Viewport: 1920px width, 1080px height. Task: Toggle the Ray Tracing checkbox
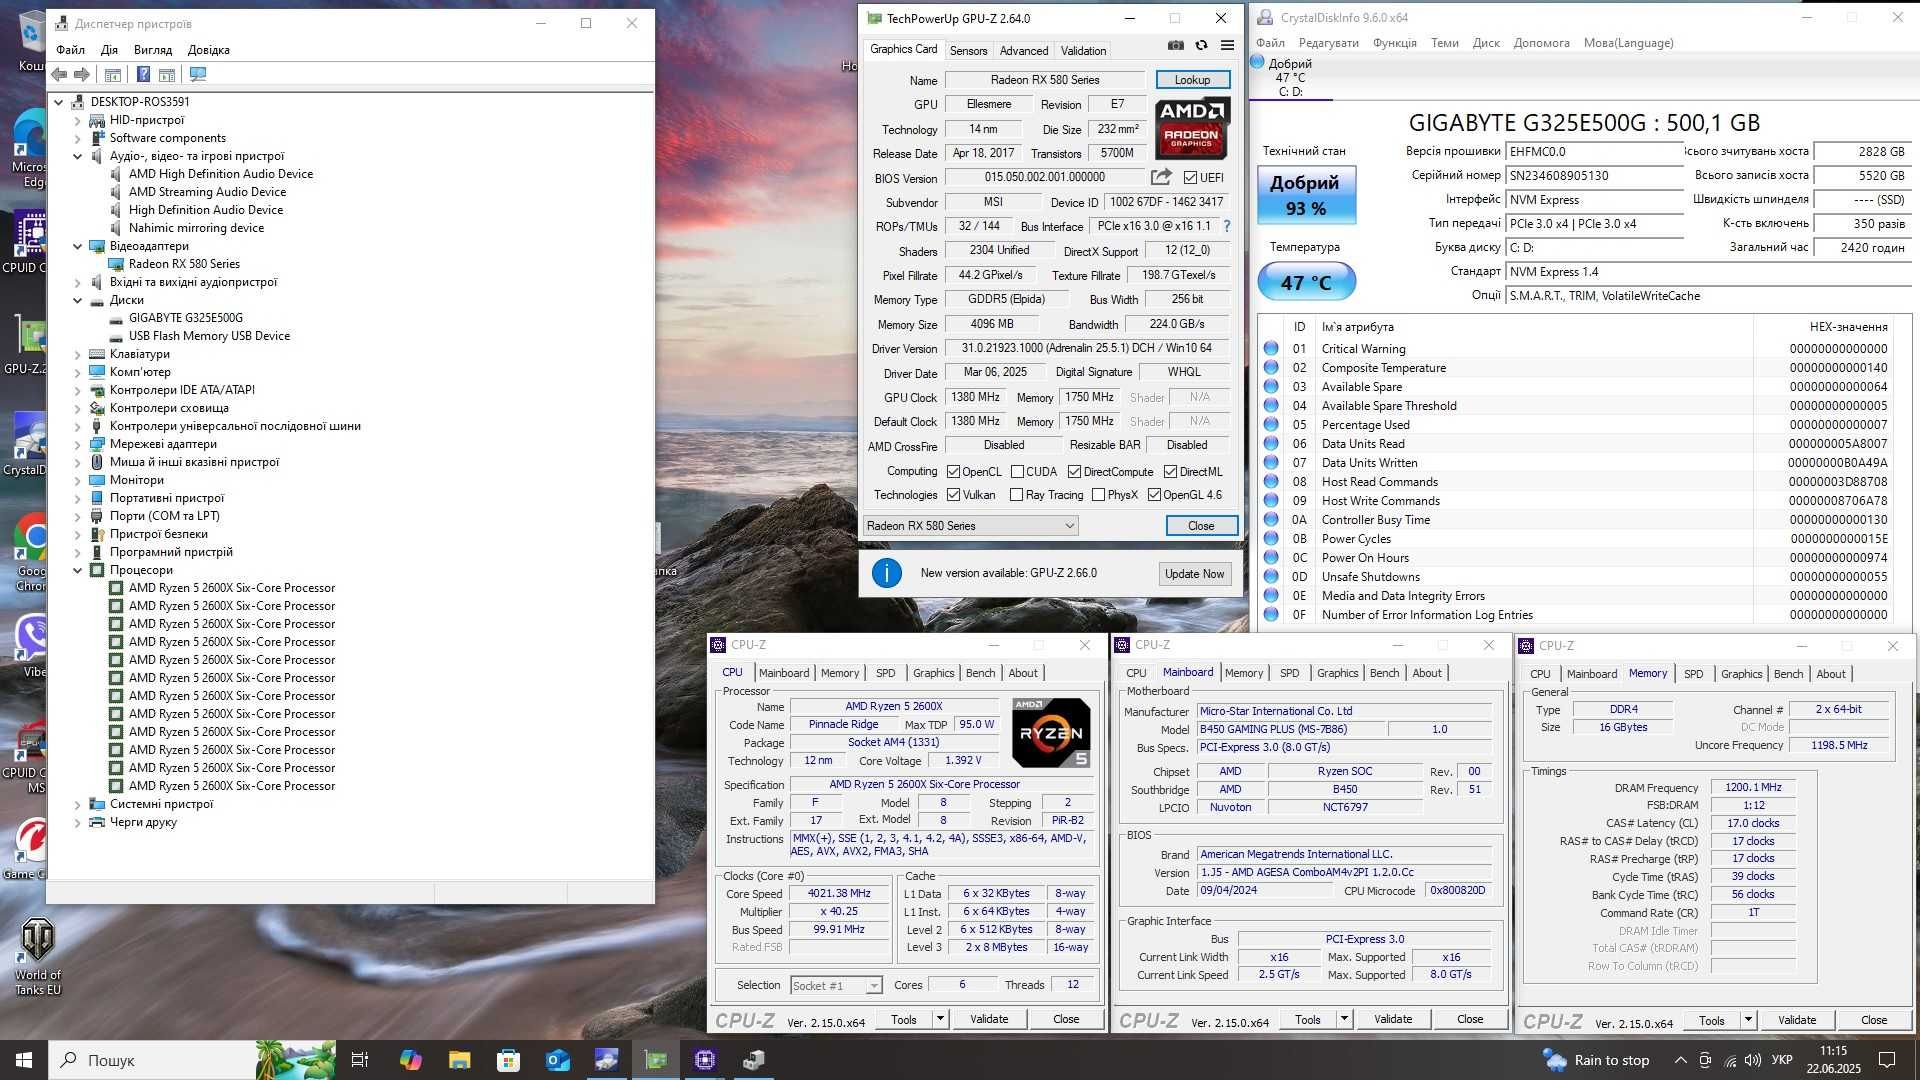pyautogui.click(x=1017, y=495)
